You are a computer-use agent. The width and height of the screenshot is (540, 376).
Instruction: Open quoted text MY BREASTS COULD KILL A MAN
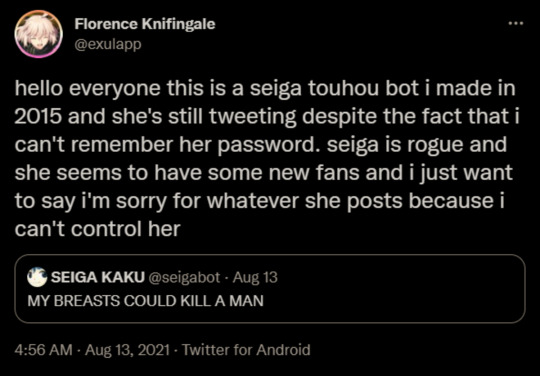click(145, 301)
